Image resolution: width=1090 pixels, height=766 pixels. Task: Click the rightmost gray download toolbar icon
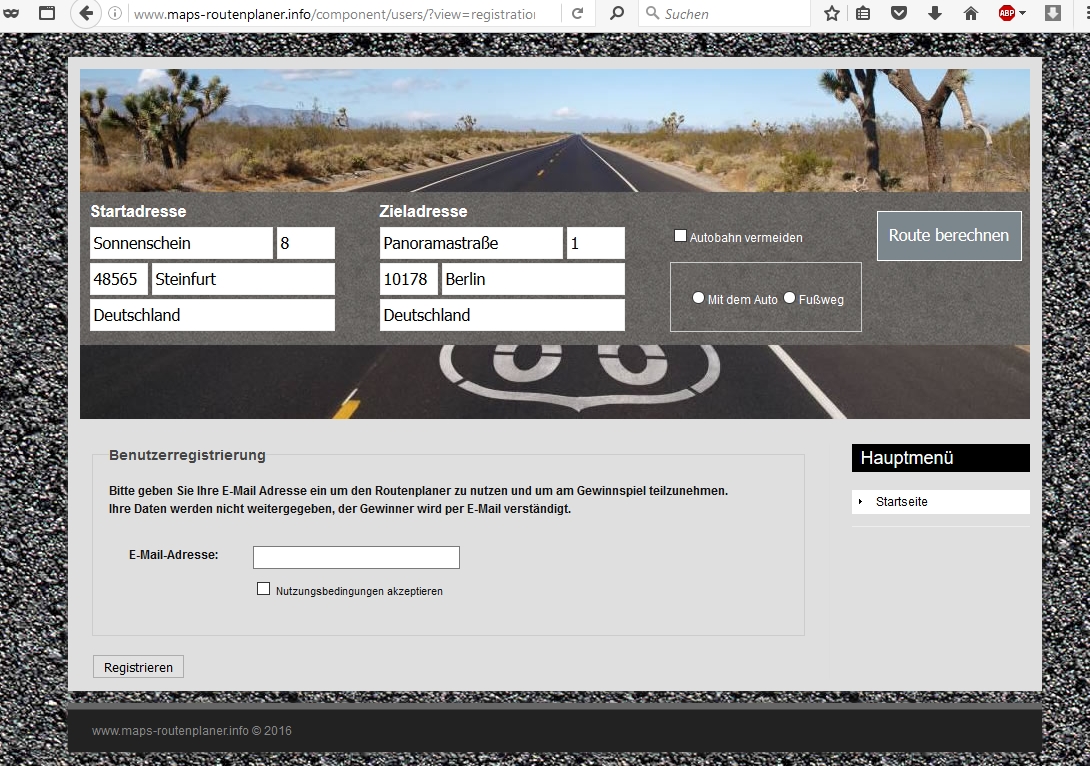tap(1053, 13)
